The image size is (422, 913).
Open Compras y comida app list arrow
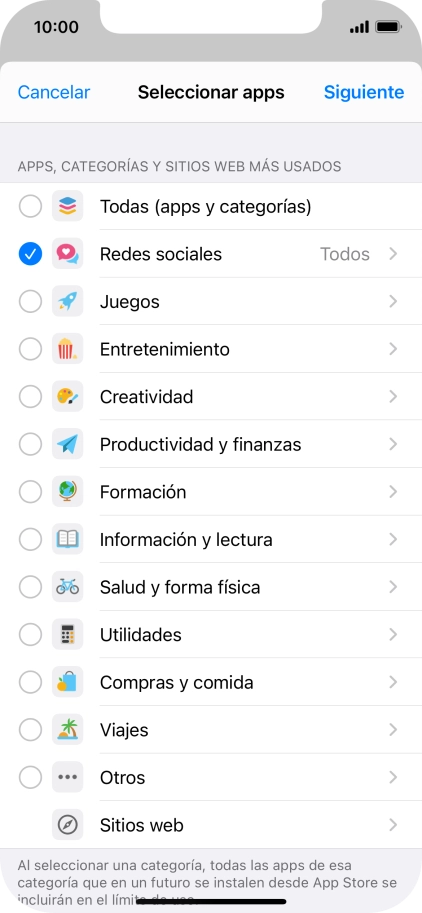(393, 682)
